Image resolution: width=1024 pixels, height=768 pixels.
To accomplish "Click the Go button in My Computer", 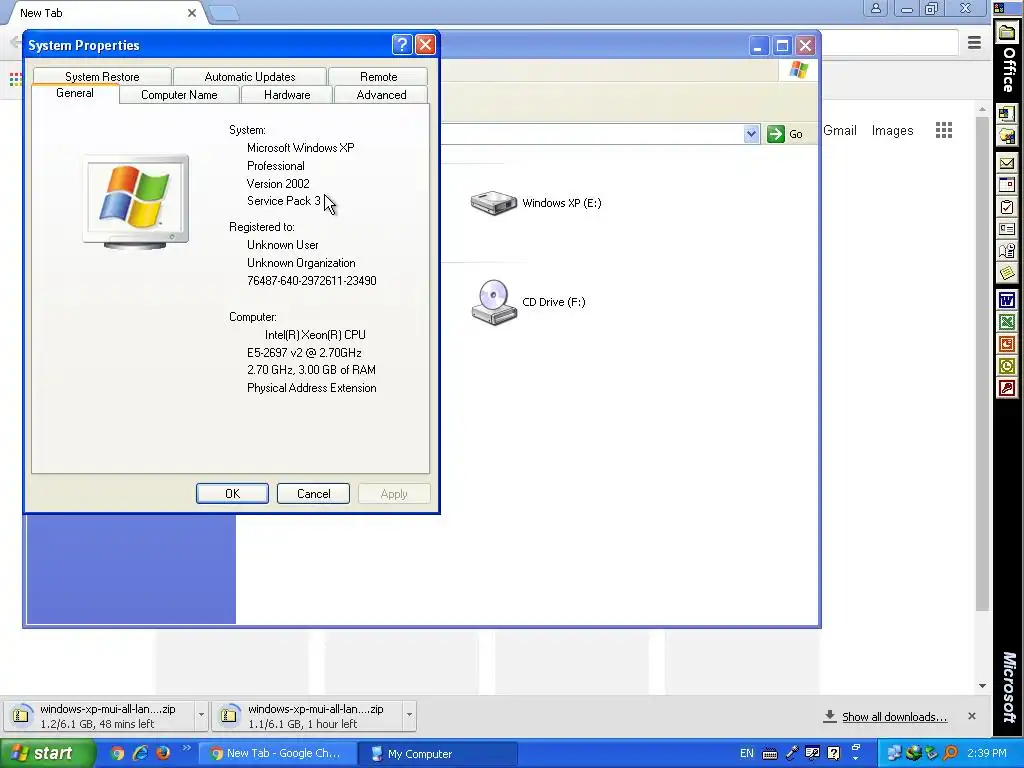I will pos(786,134).
